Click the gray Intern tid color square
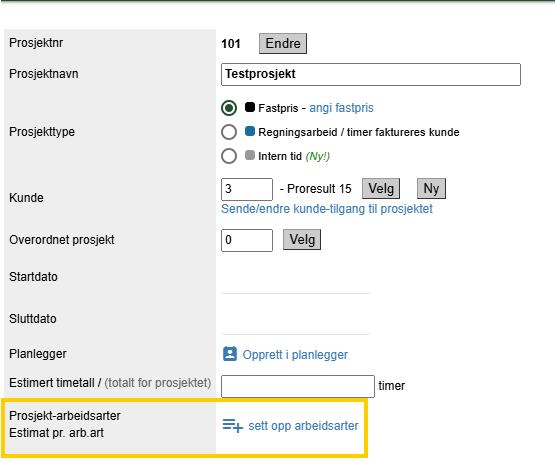The height and width of the screenshot is (459, 555). (x=250, y=155)
